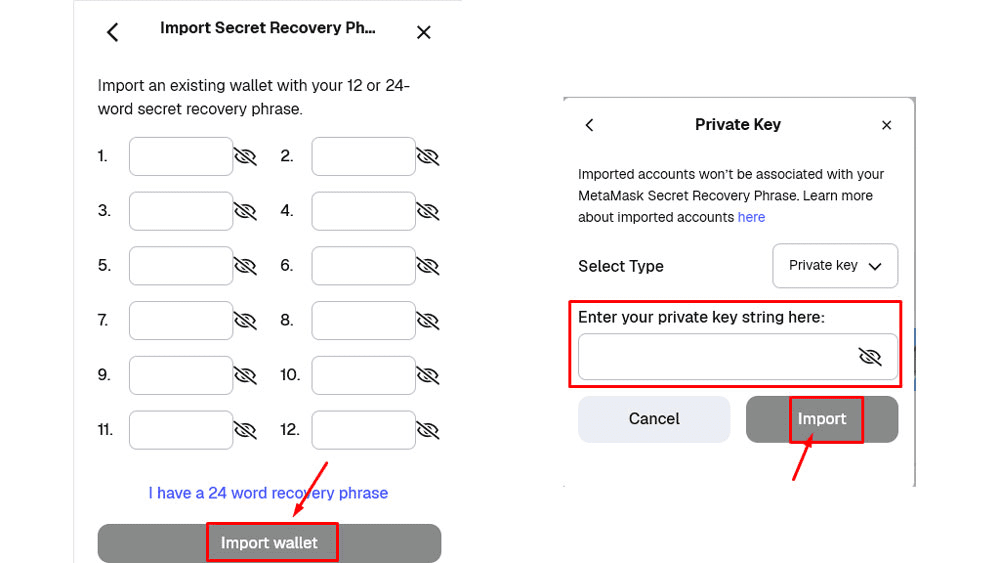
Task: Show recovery word 2 via eye icon
Action: coord(428,157)
